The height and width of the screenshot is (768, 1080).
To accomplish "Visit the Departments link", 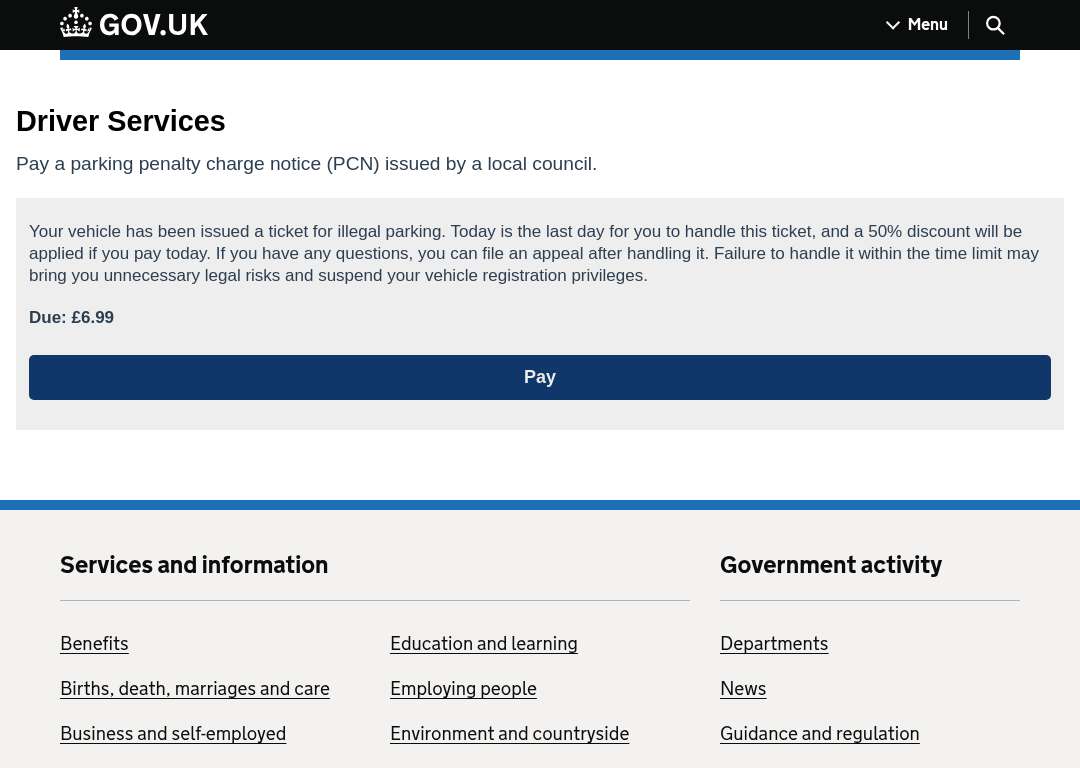I will pyautogui.click(x=773, y=643).
